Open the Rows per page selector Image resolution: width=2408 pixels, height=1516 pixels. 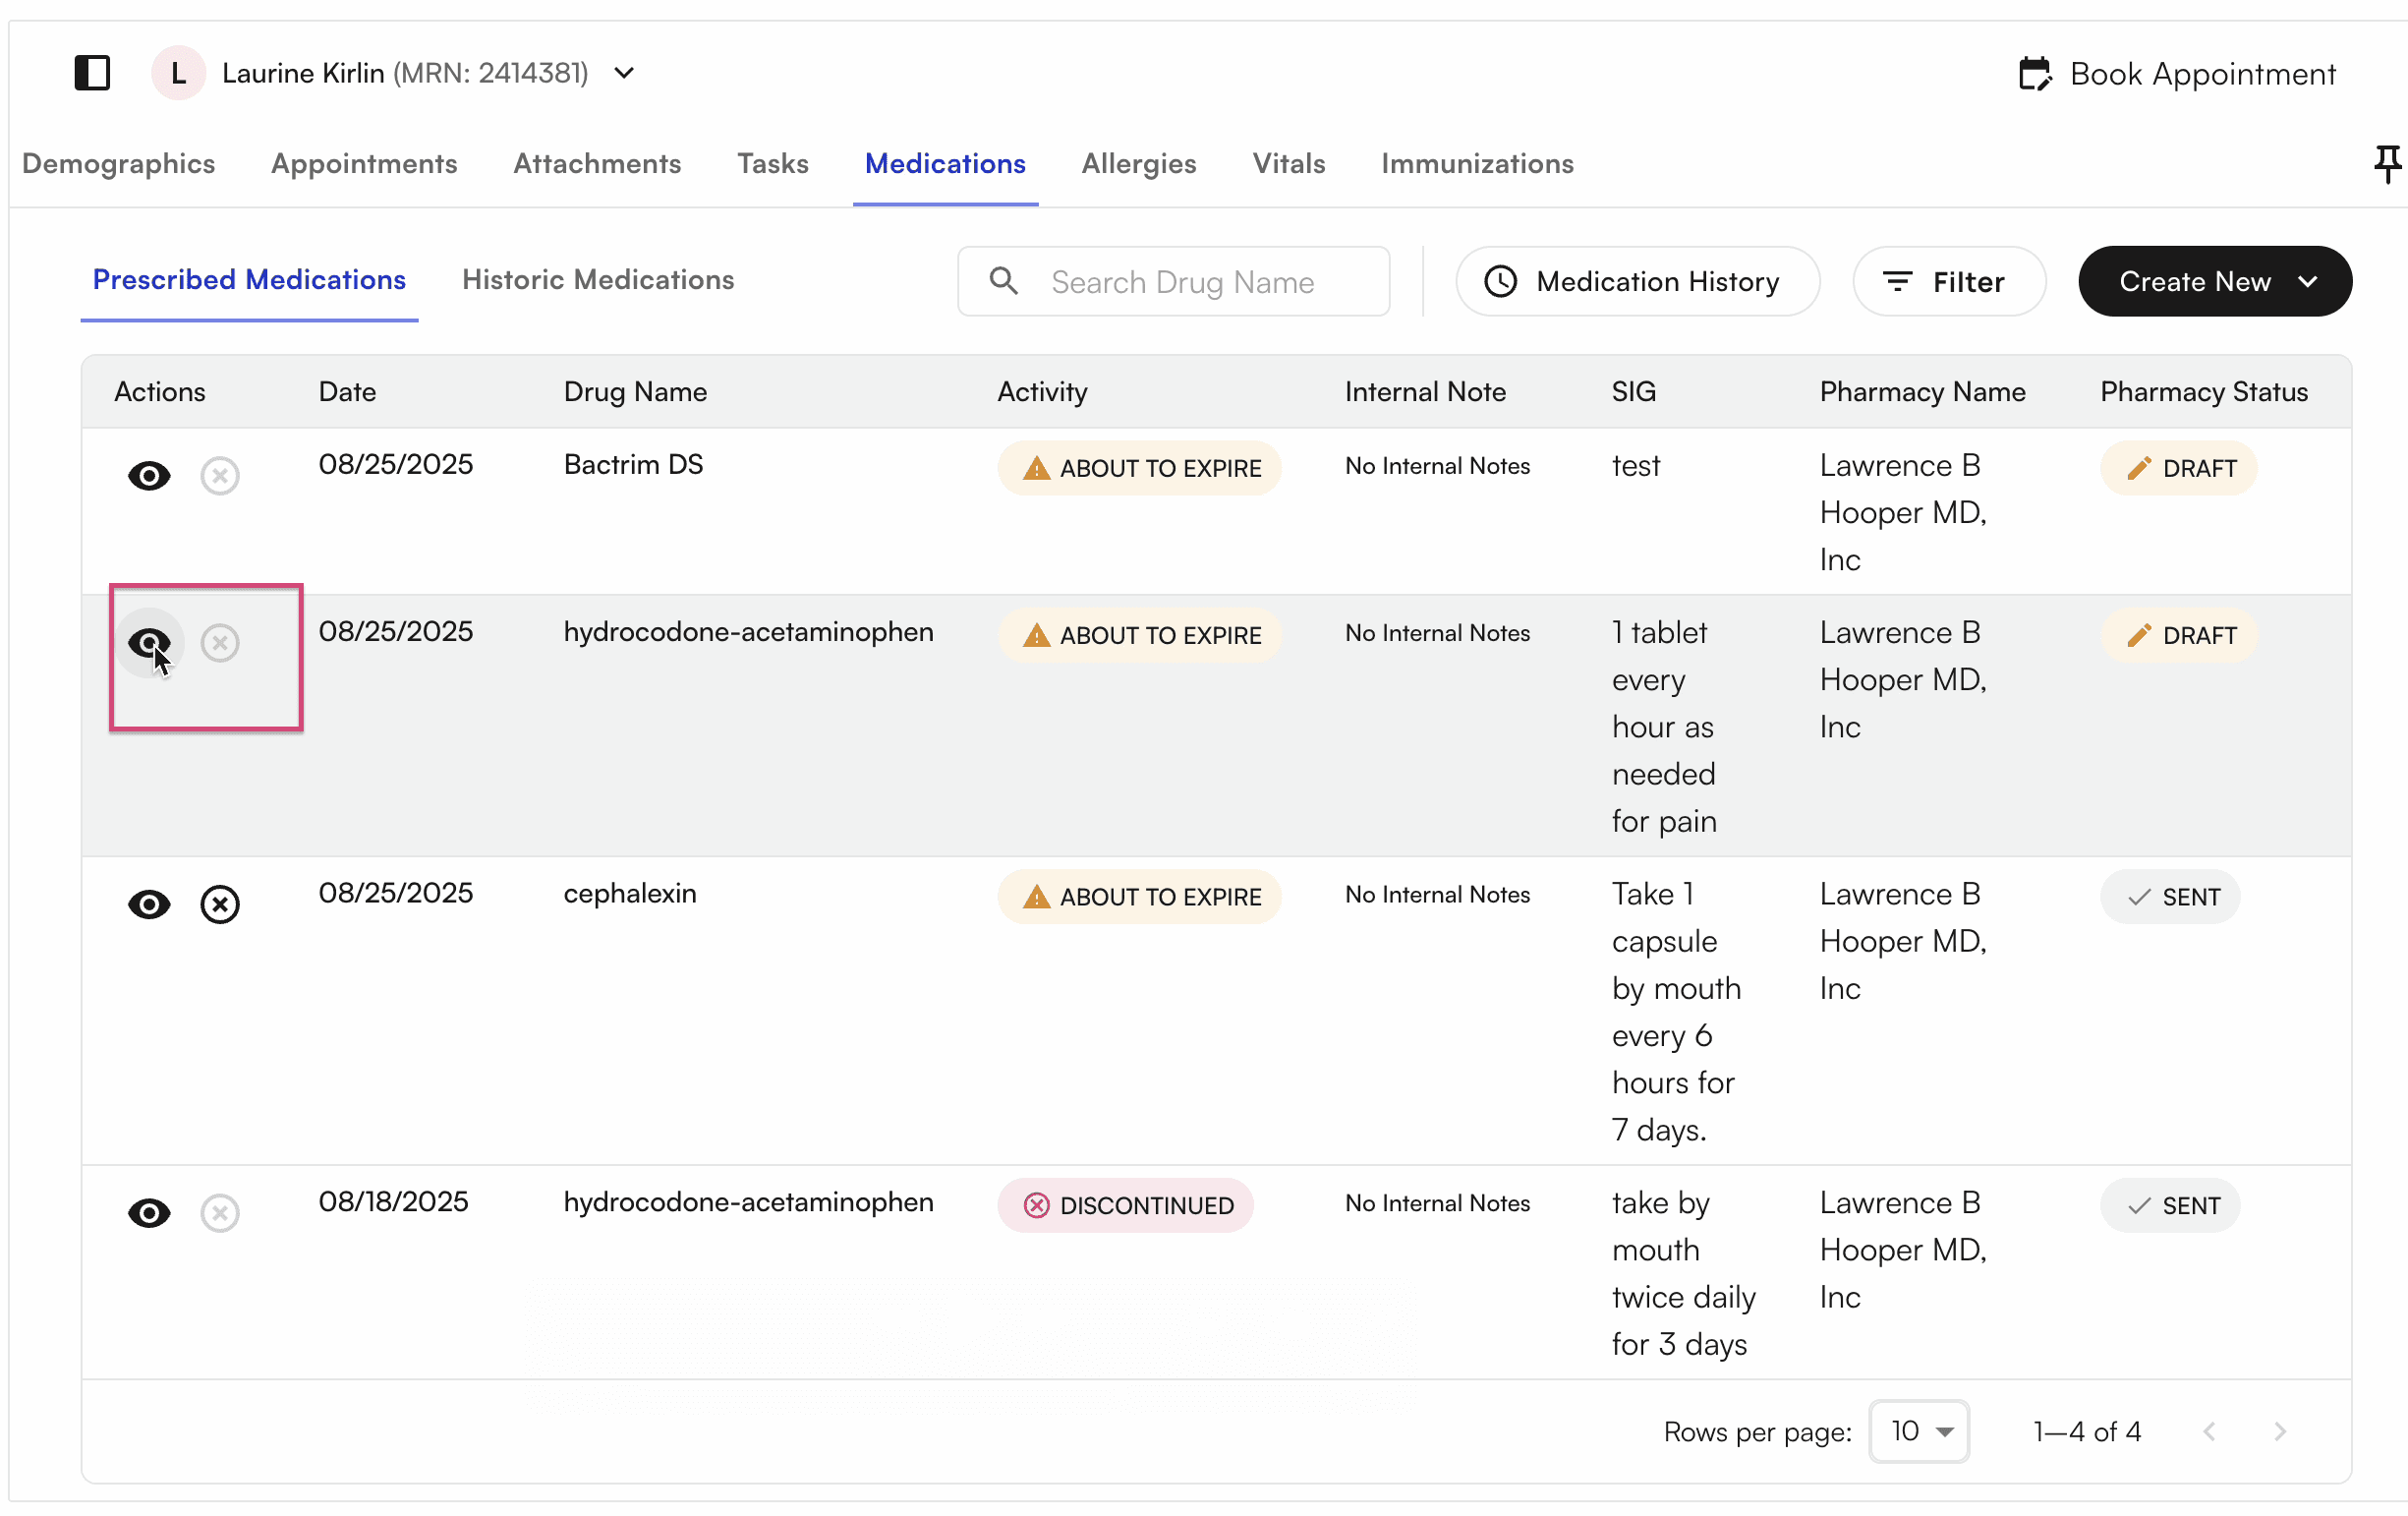pos(1918,1431)
